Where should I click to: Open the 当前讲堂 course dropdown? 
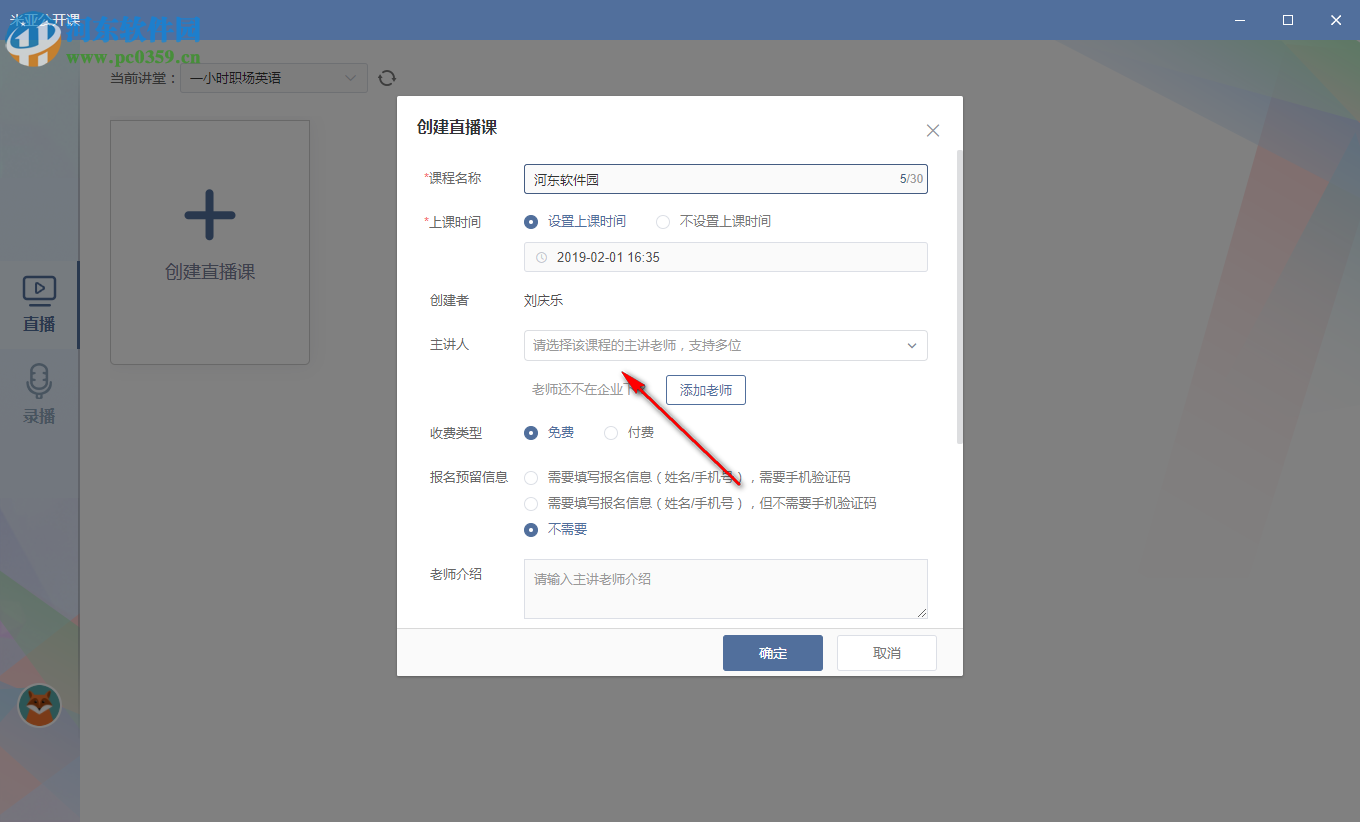pos(273,77)
